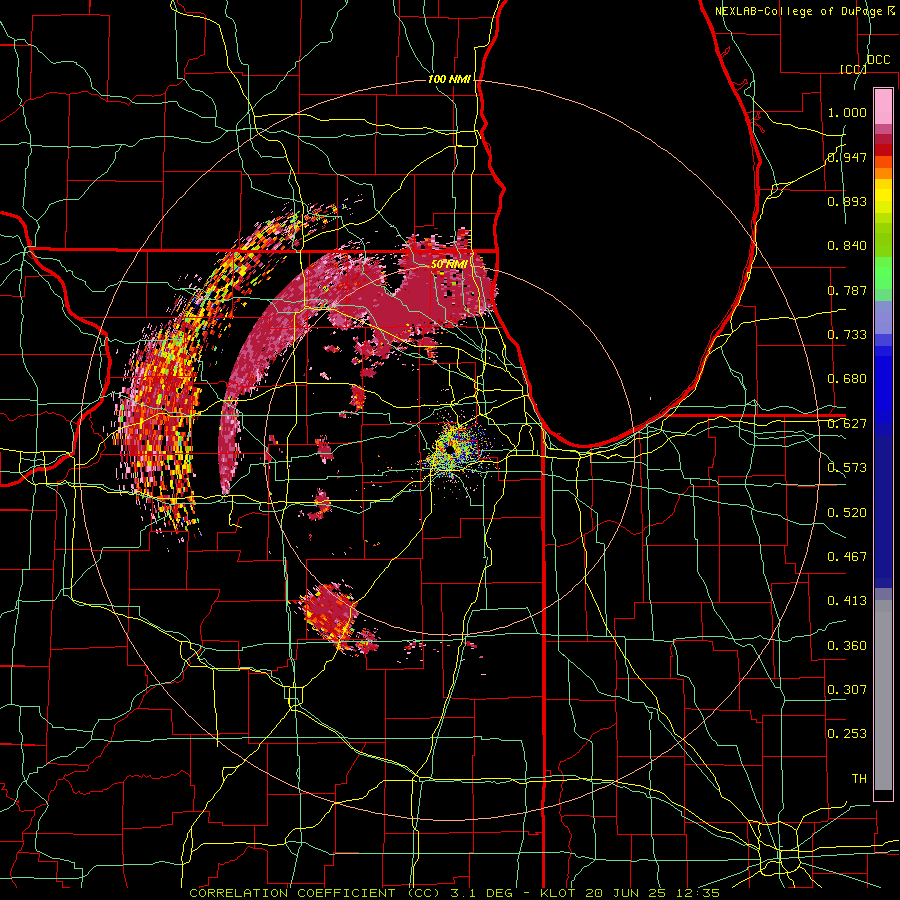Select the 0.253 scale value
Image resolution: width=900 pixels, height=900 pixels.
pos(847,734)
